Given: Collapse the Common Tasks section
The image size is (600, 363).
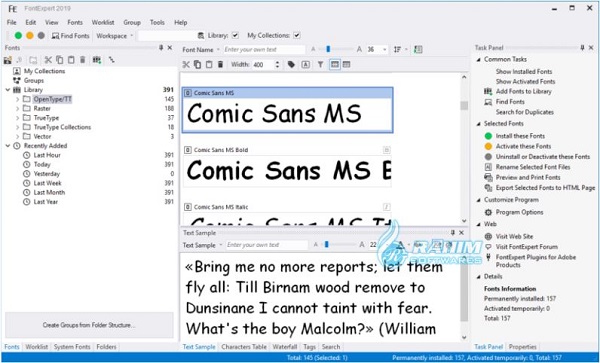Looking at the screenshot, I should coord(479,60).
